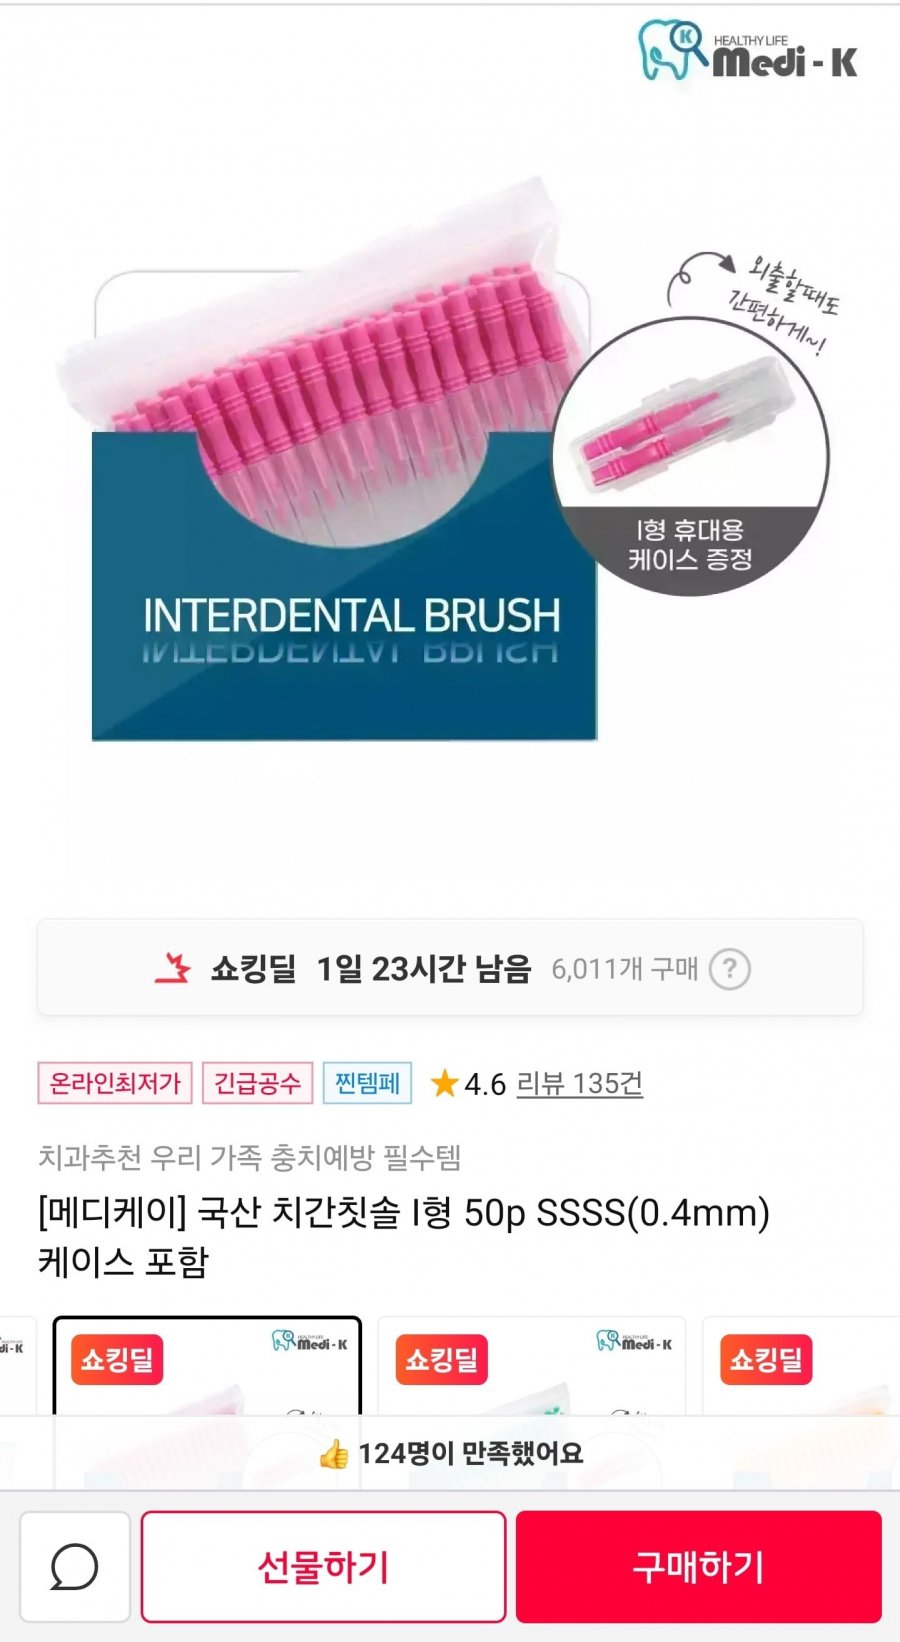Tap the red shocking deal lightning icon
The height and width of the screenshot is (1642, 900).
point(173,968)
